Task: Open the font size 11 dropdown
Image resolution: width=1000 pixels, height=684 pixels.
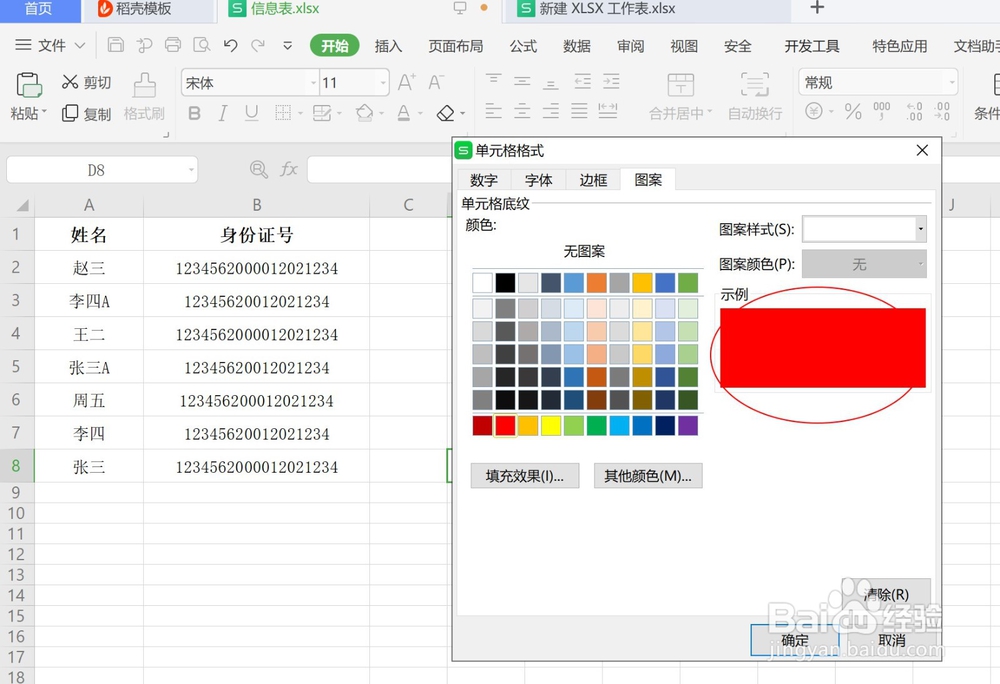Action: 383,83
